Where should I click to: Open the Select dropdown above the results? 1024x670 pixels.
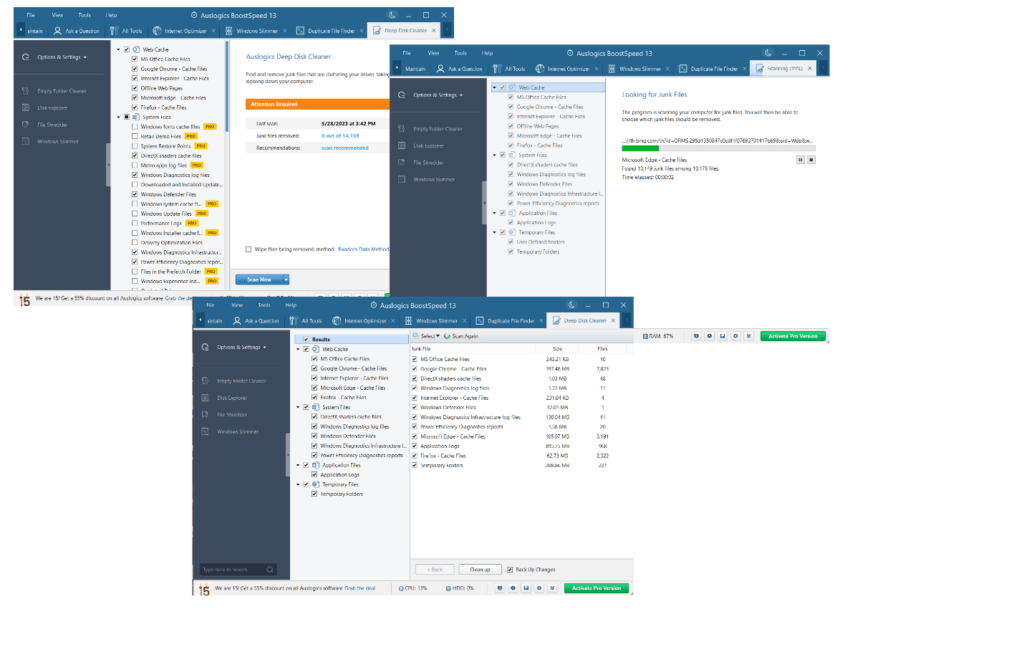[x=428, y=336]
